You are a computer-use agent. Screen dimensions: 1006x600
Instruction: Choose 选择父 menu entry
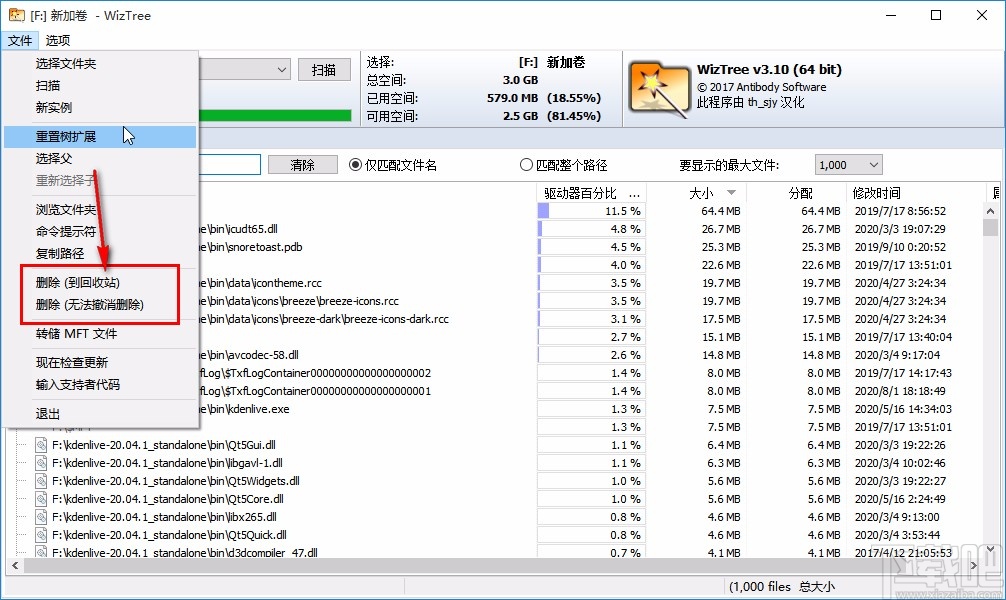[x=99, y=159]
